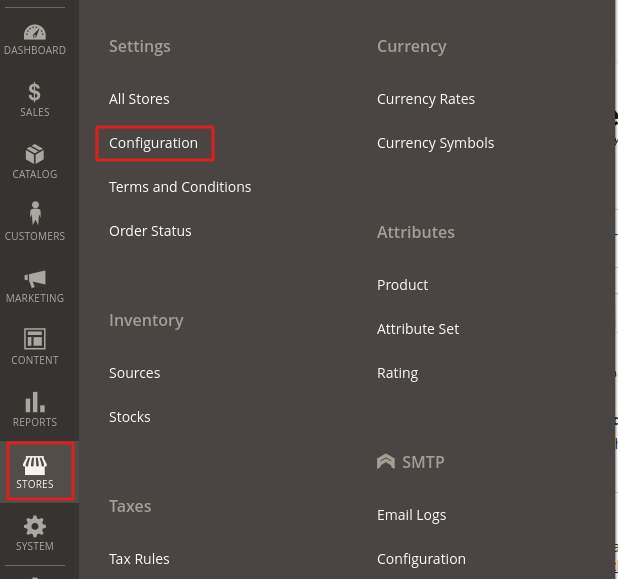Open the Catalog box icon

(35, 155)
